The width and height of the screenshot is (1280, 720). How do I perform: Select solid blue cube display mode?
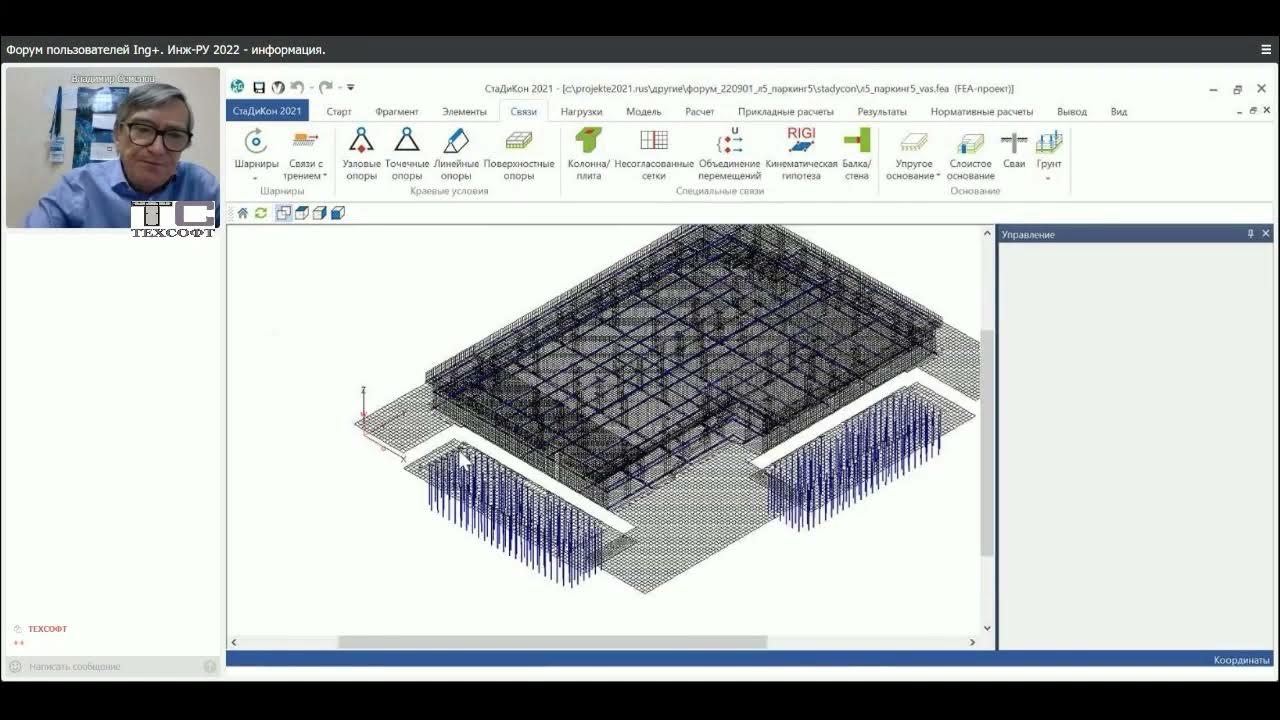point(338,213)
